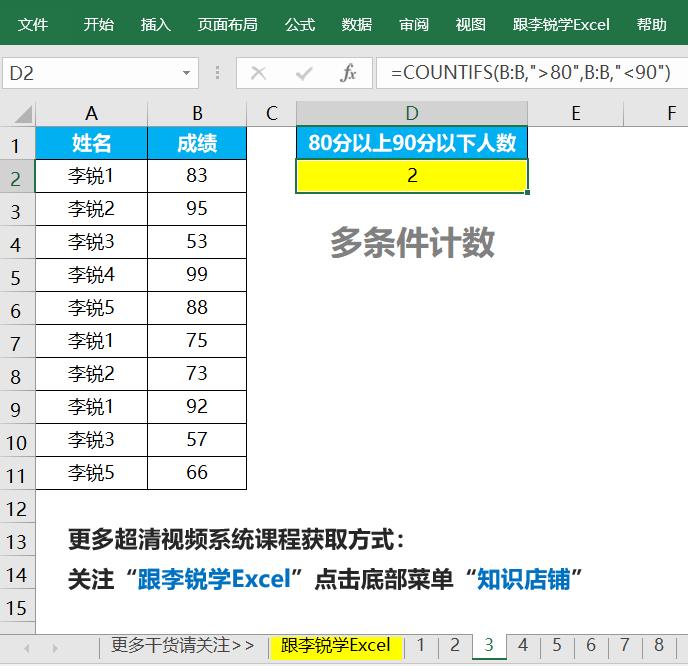Image resolution: width=688 pixels, height=666 pixels.
Task: Expand the Name Box dropdown arrow
Action: click(x=186, y=73)
